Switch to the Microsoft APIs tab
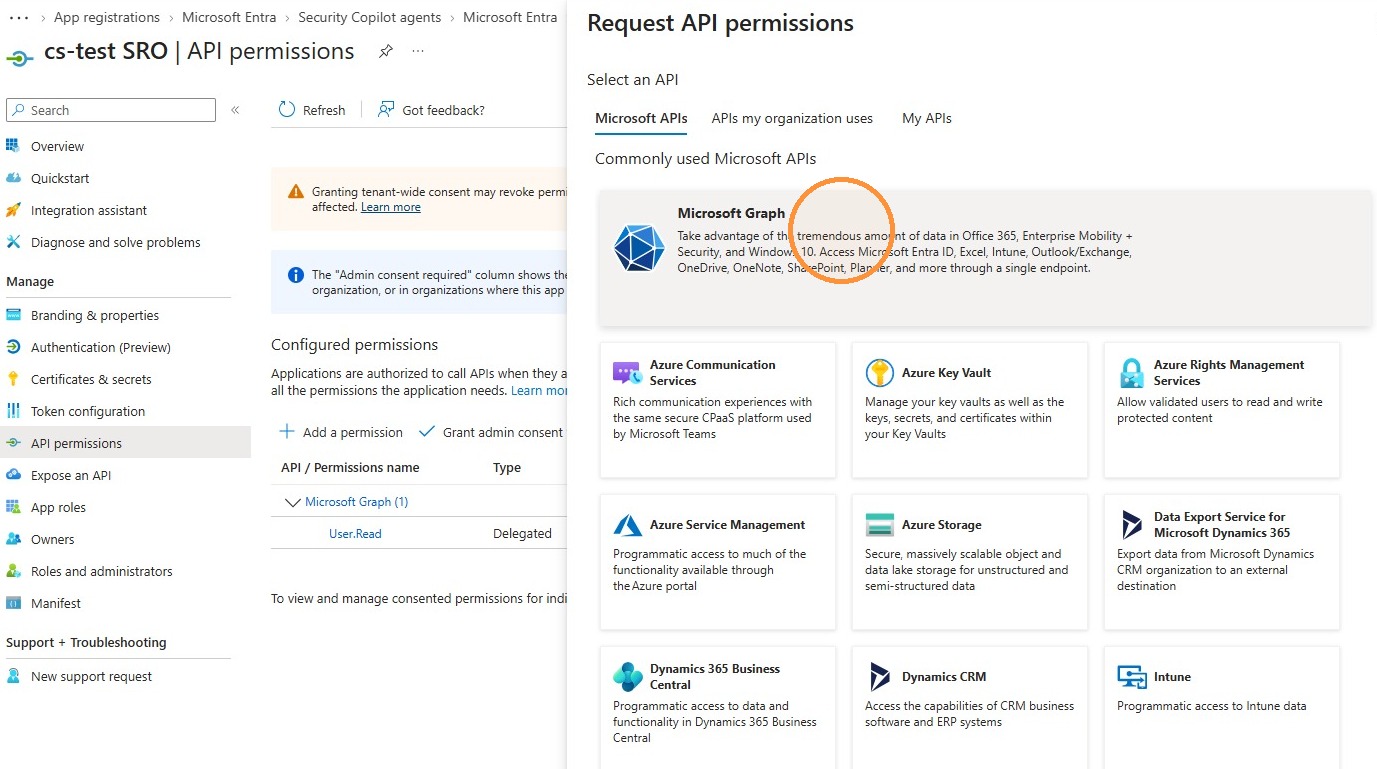Screen dimensions: 1377x769 (x=641, y=118)
